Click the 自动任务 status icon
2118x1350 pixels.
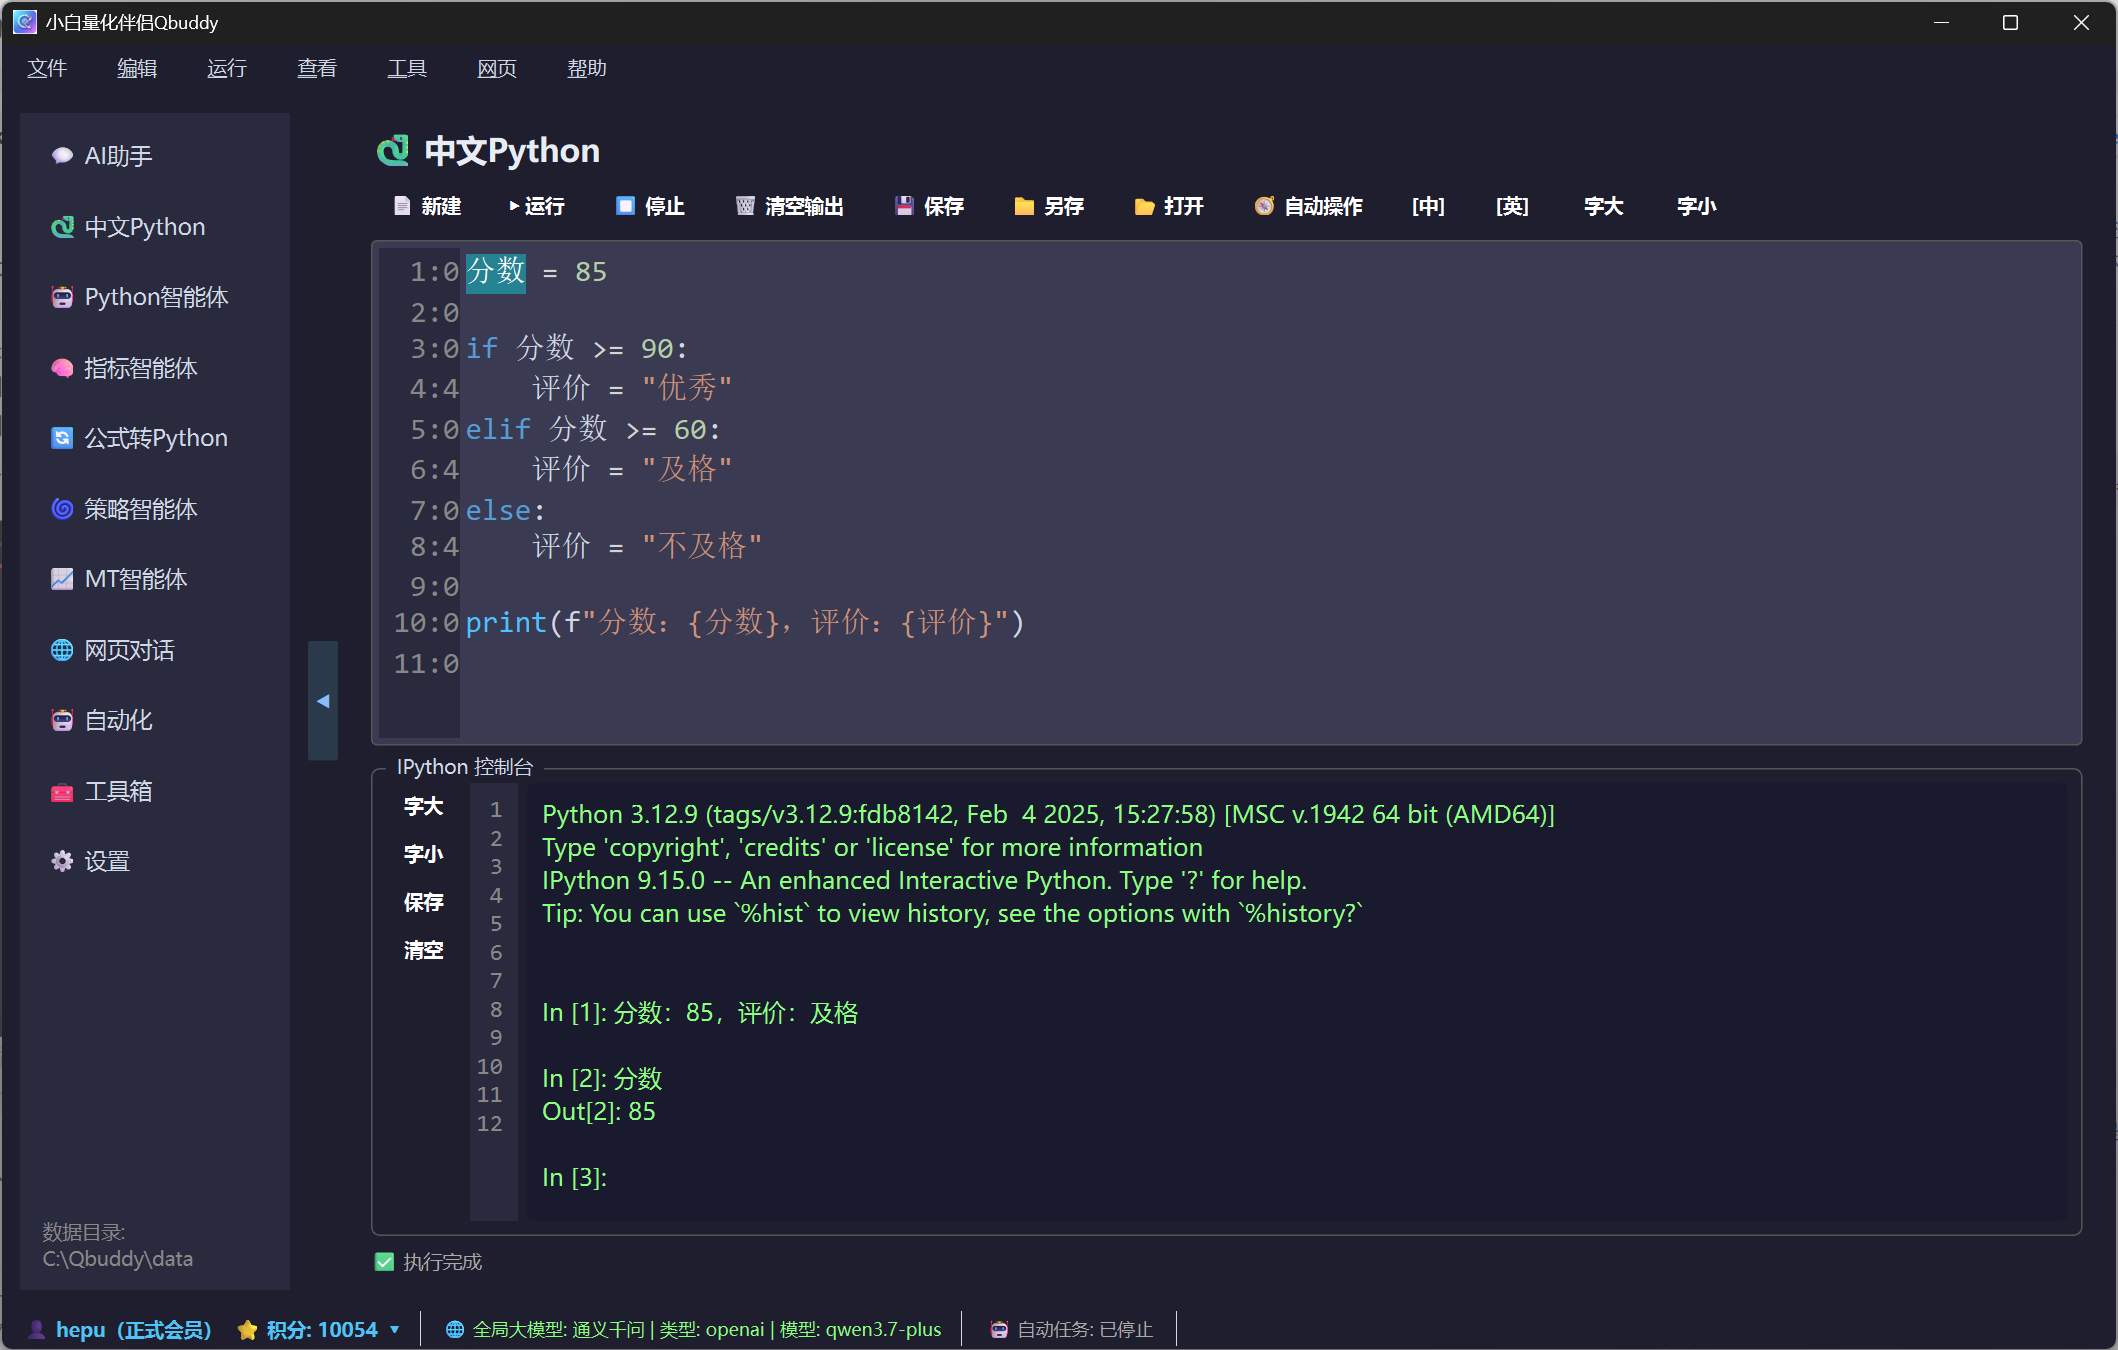pos(999,1330)
